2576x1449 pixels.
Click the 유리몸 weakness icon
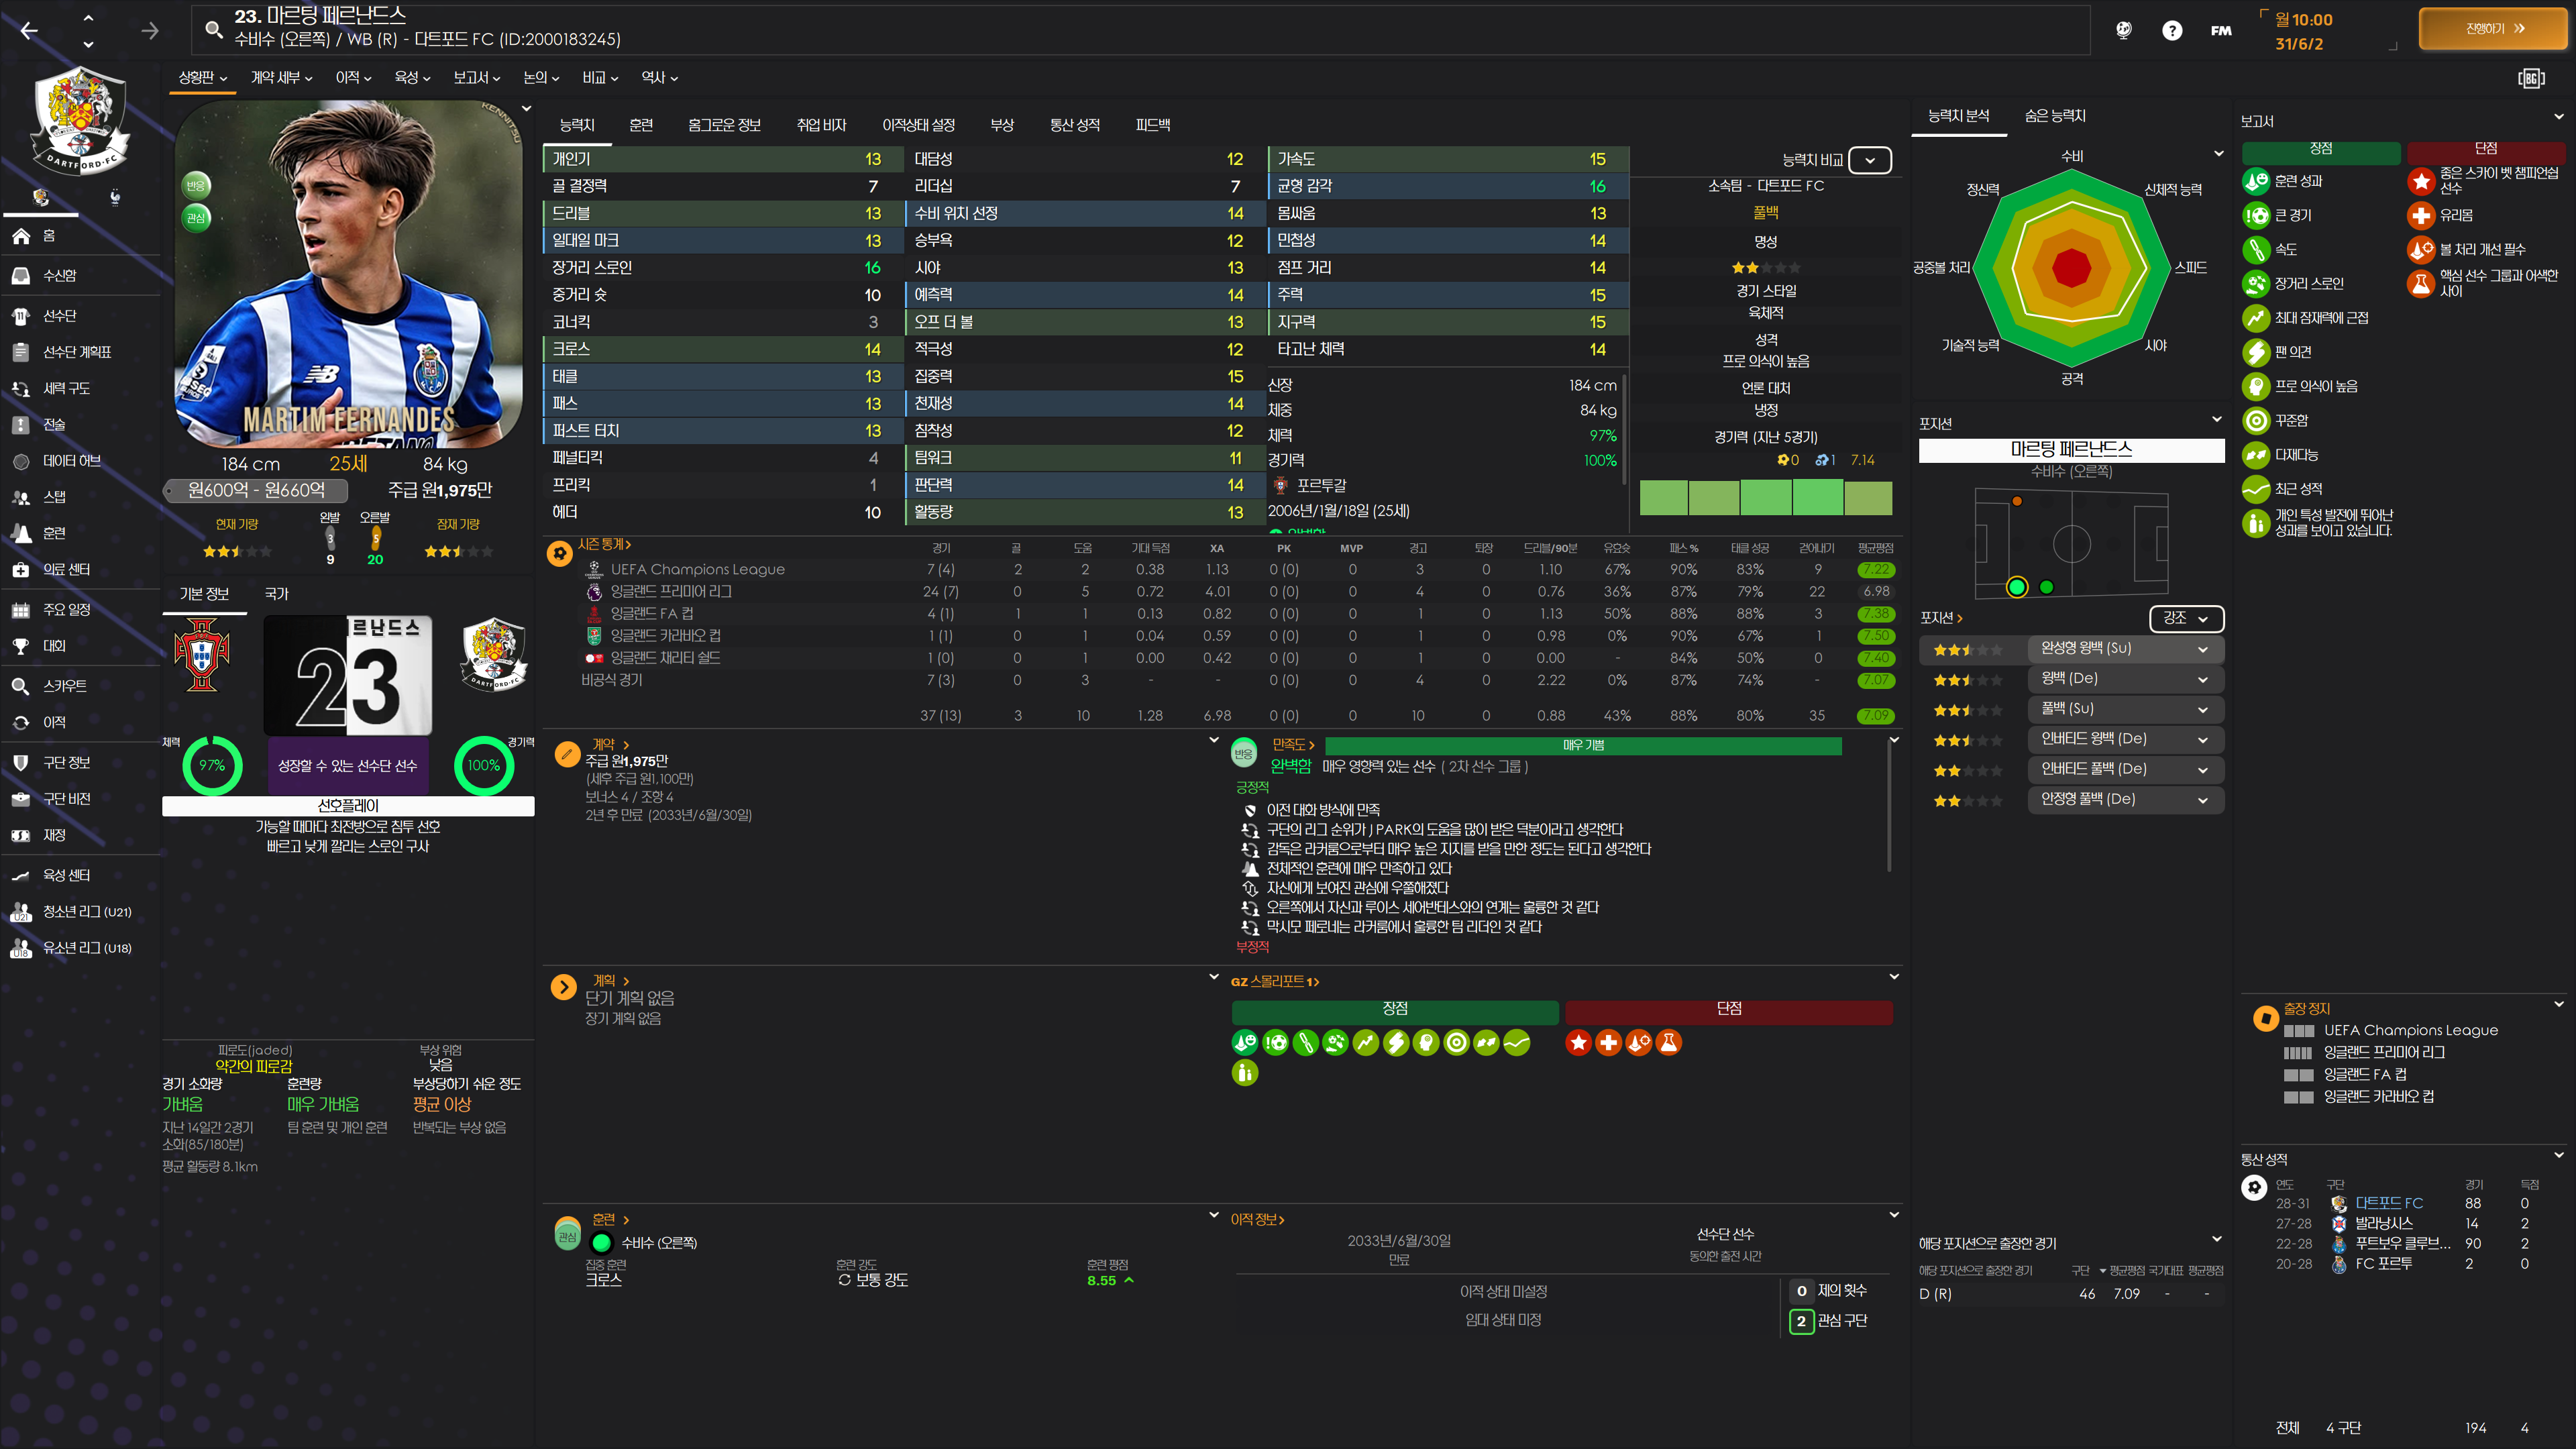pos(2421,215)
